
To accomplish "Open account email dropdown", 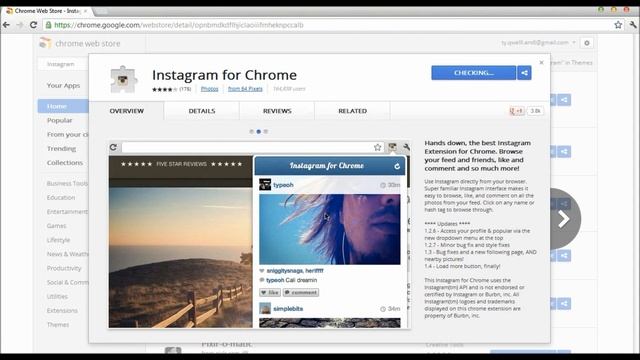I will pyautogui.click(x=538, y=42).
